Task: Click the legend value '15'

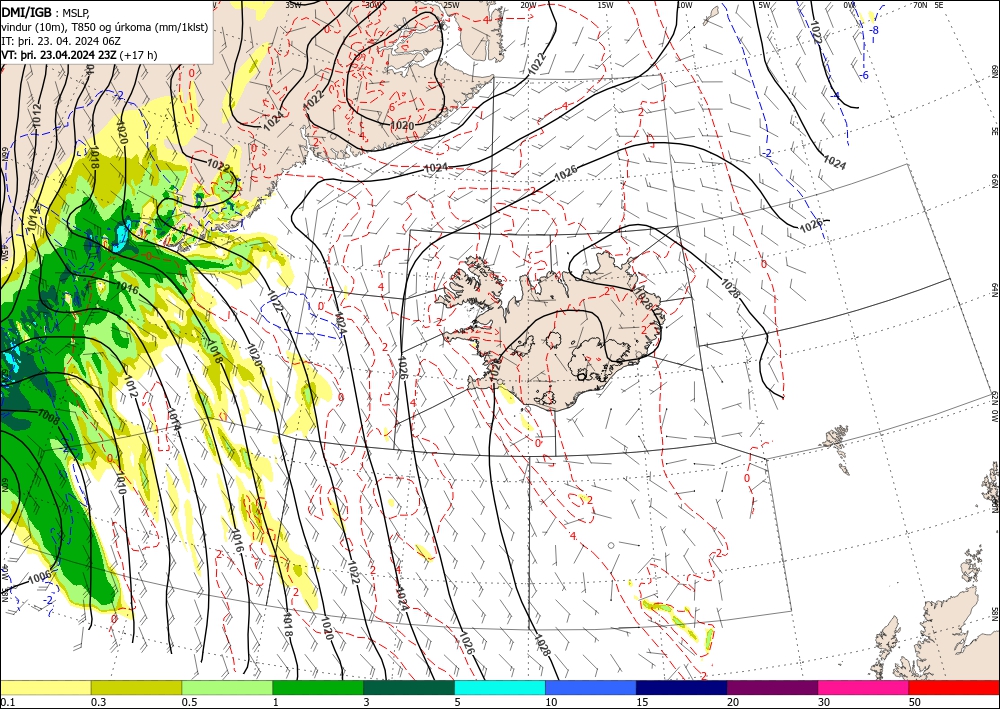Action: [x=642, y=702]
